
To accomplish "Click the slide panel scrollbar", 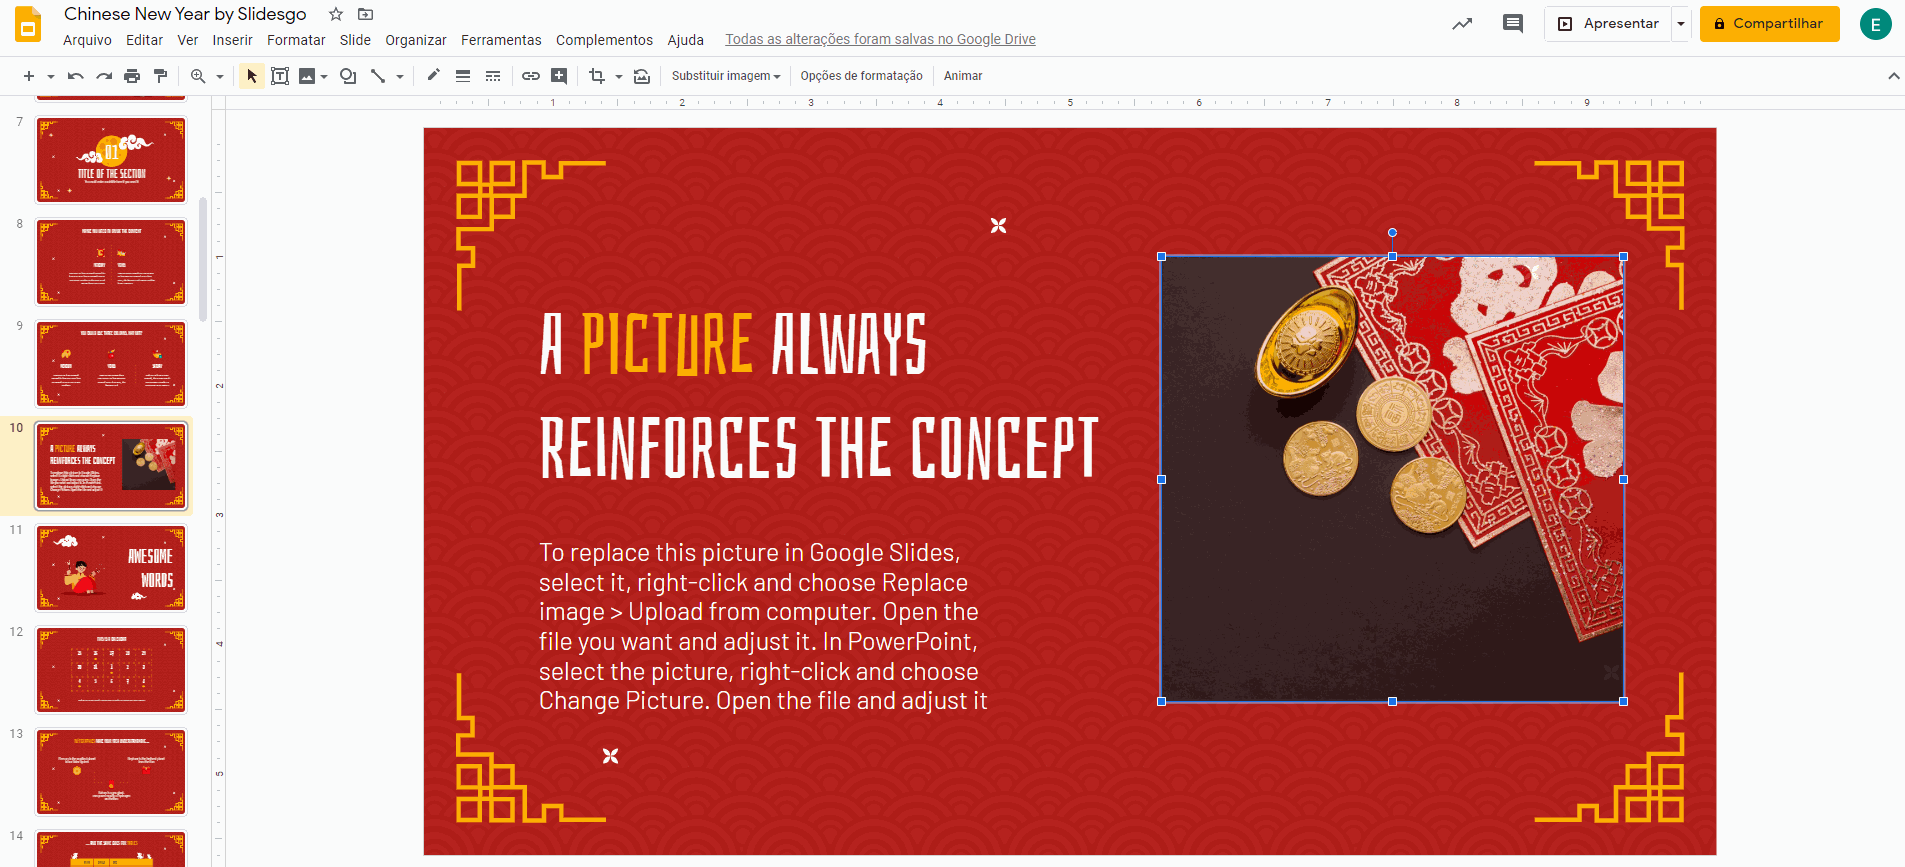I will (203, 260).
